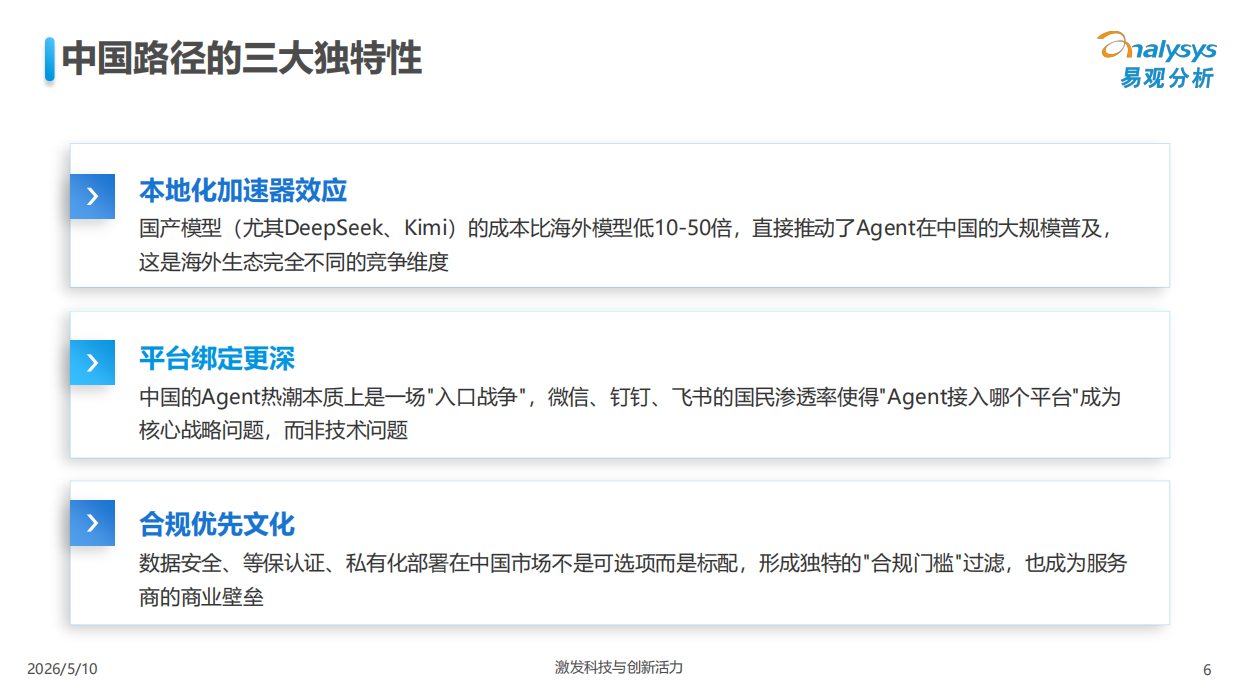
Task: Click text line starting 国产模型（尤其DeepSeek、Kimi）
Action: click(626, 228)
